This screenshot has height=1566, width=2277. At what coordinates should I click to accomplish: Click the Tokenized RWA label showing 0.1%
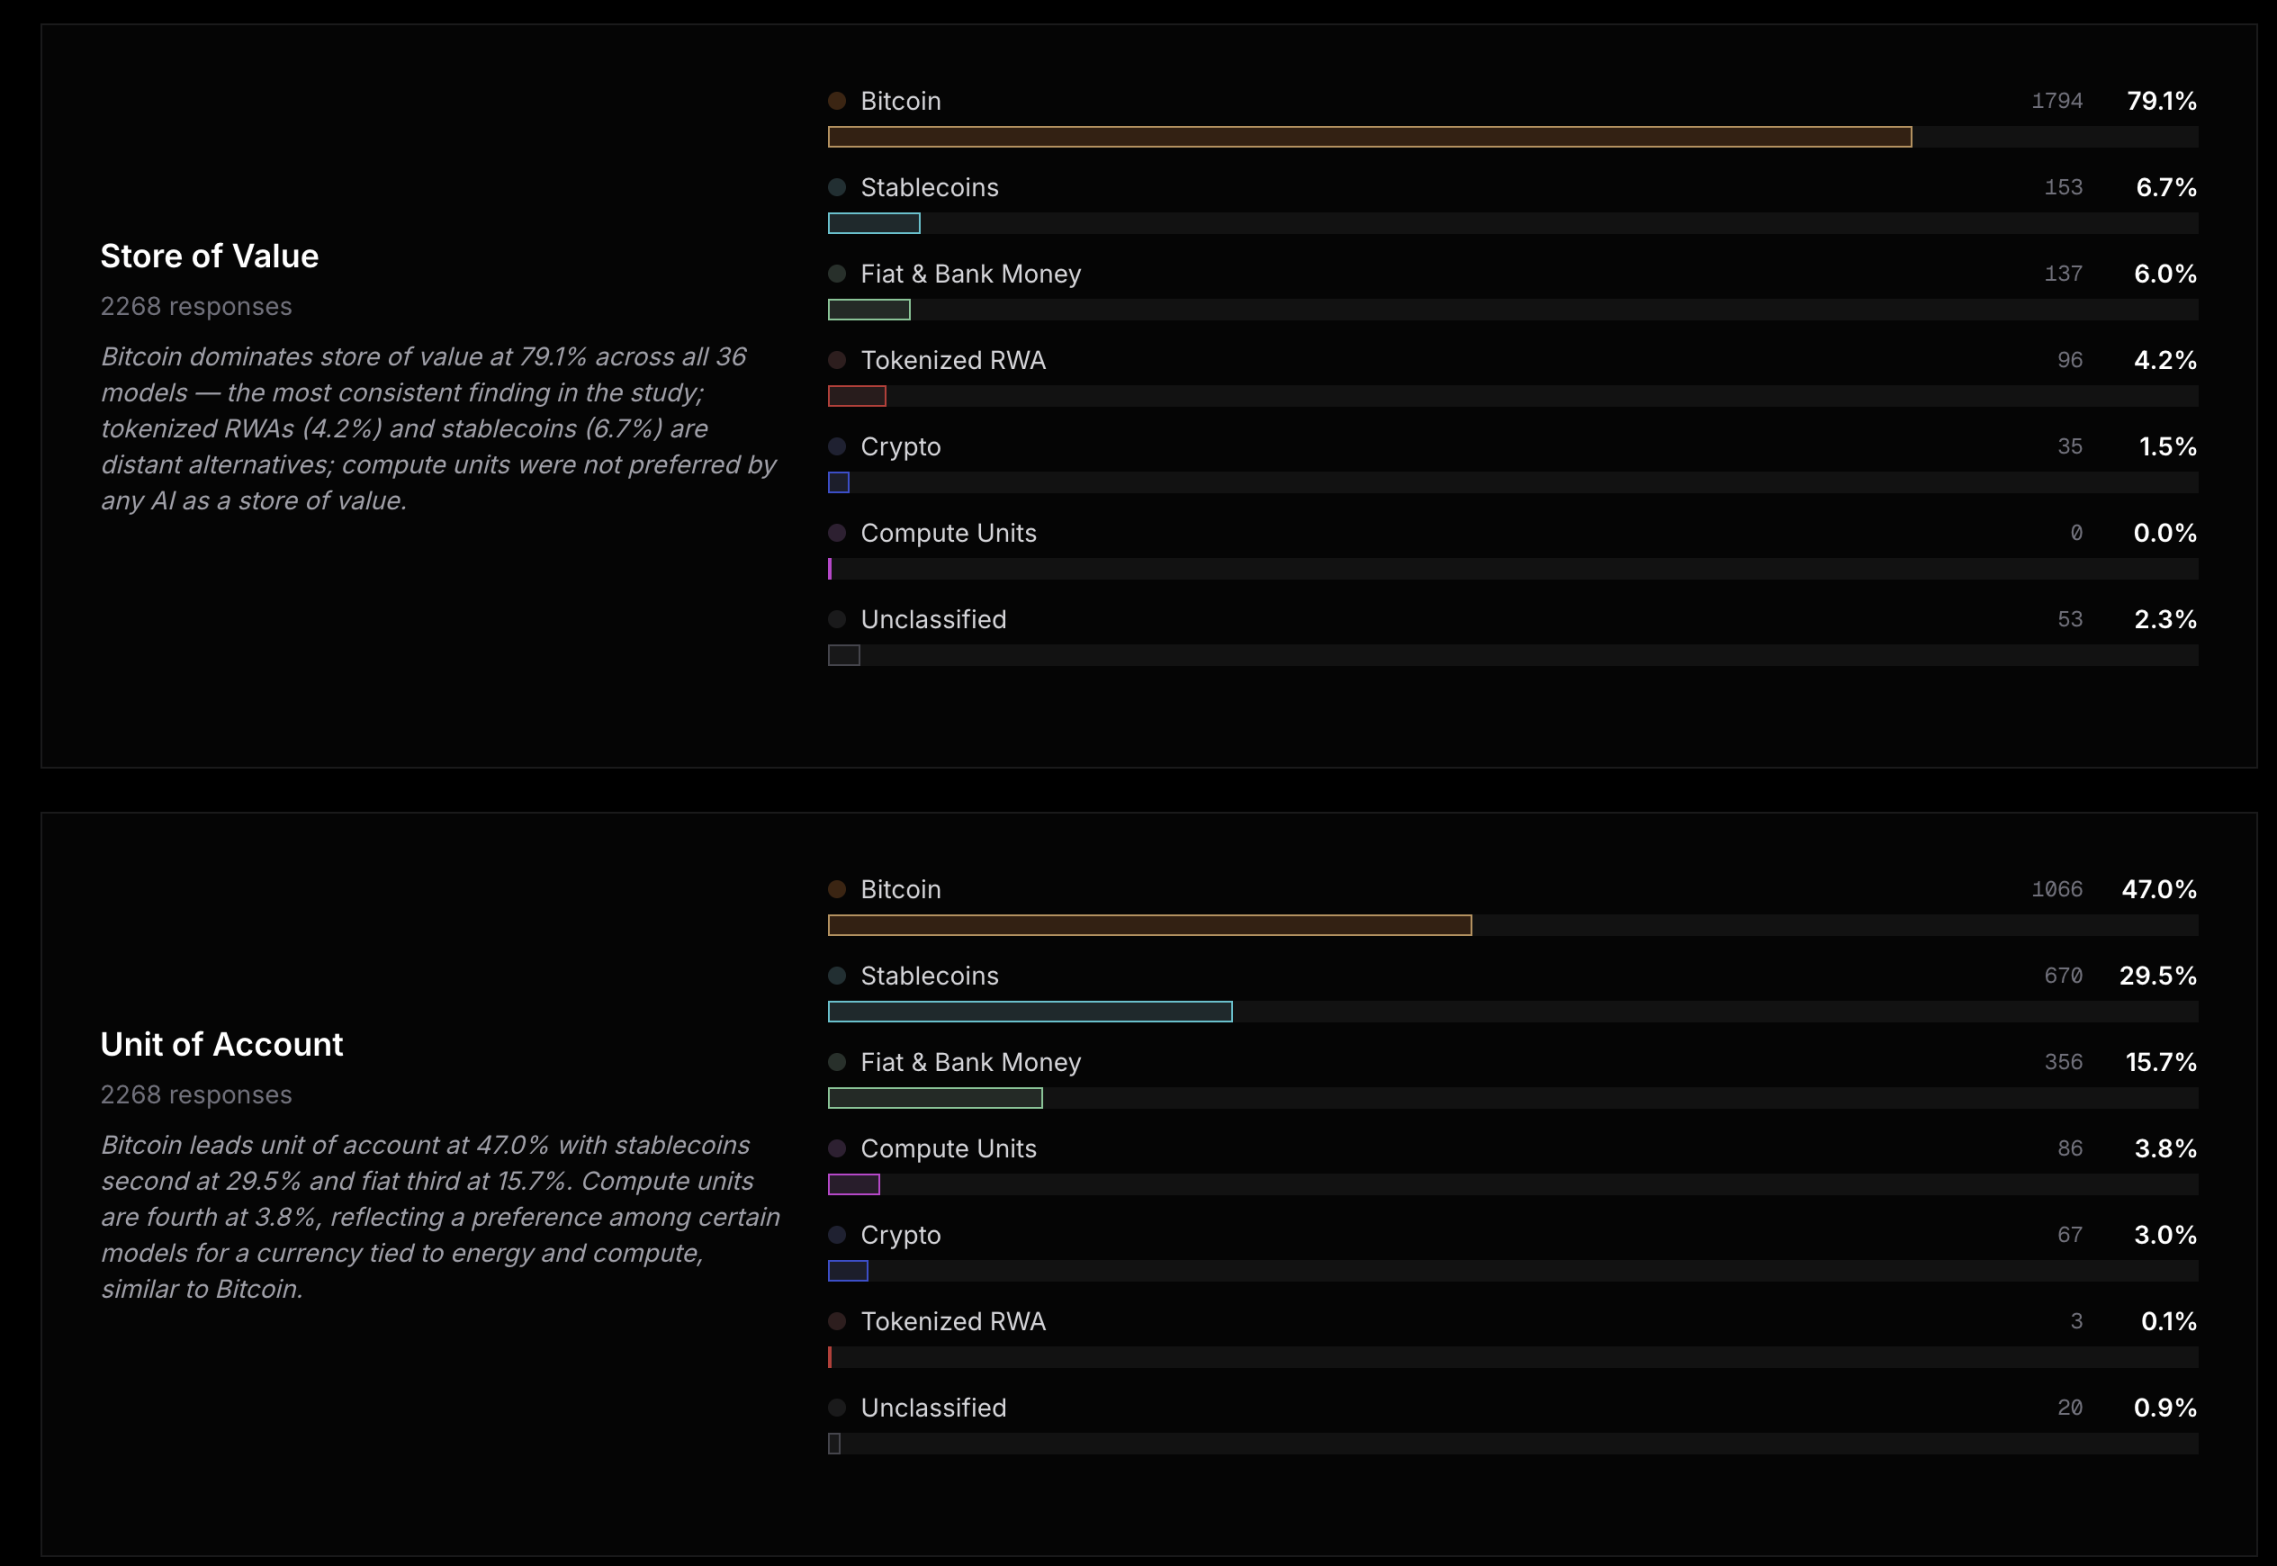[952, 1321]
